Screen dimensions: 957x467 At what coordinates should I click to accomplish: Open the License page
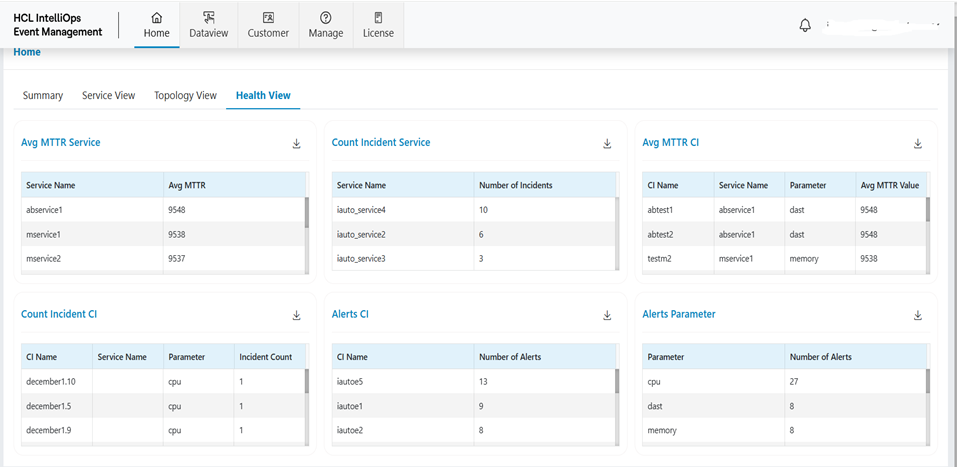pyautogui.click(x=378, y=25)
